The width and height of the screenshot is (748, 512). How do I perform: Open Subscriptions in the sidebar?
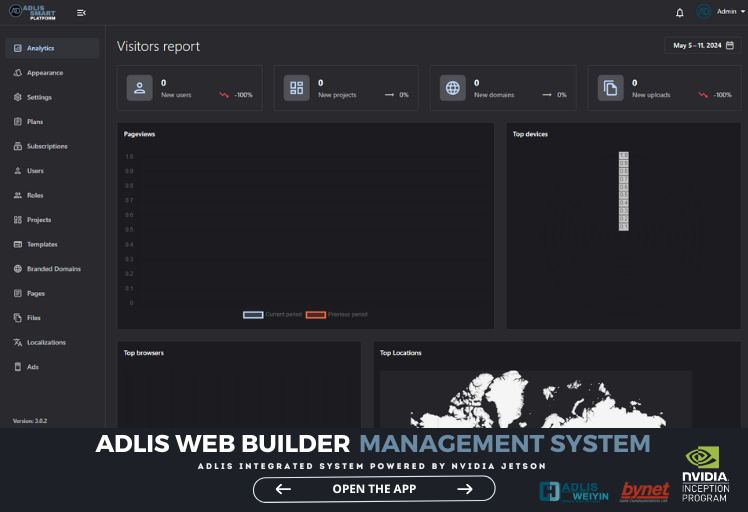(47, 146)
